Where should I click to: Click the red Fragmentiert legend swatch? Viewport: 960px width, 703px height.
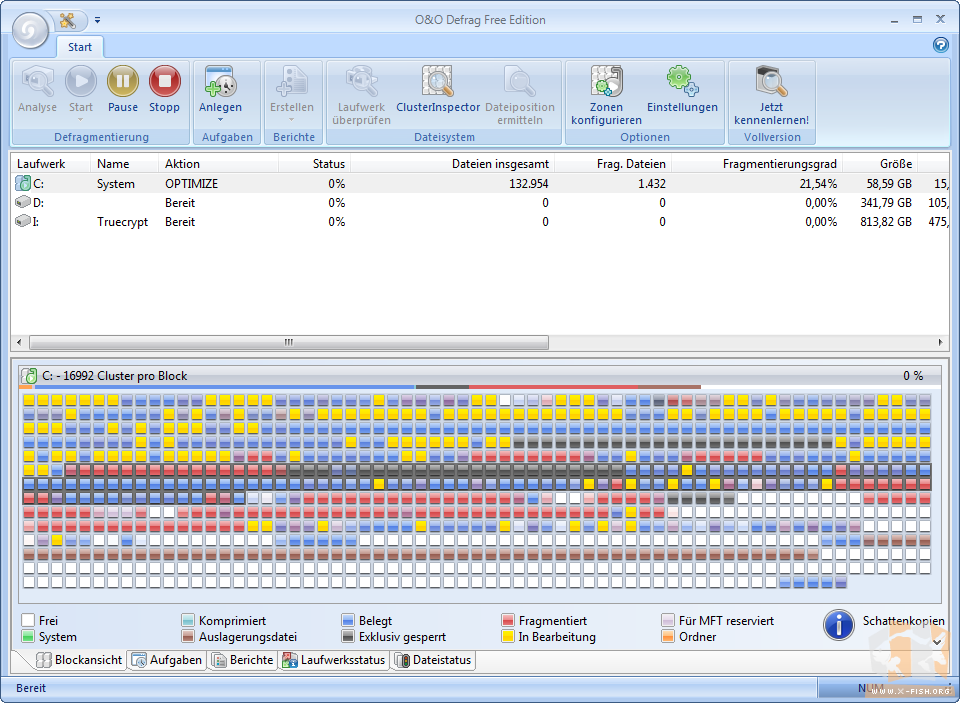[x=508, y=620]
